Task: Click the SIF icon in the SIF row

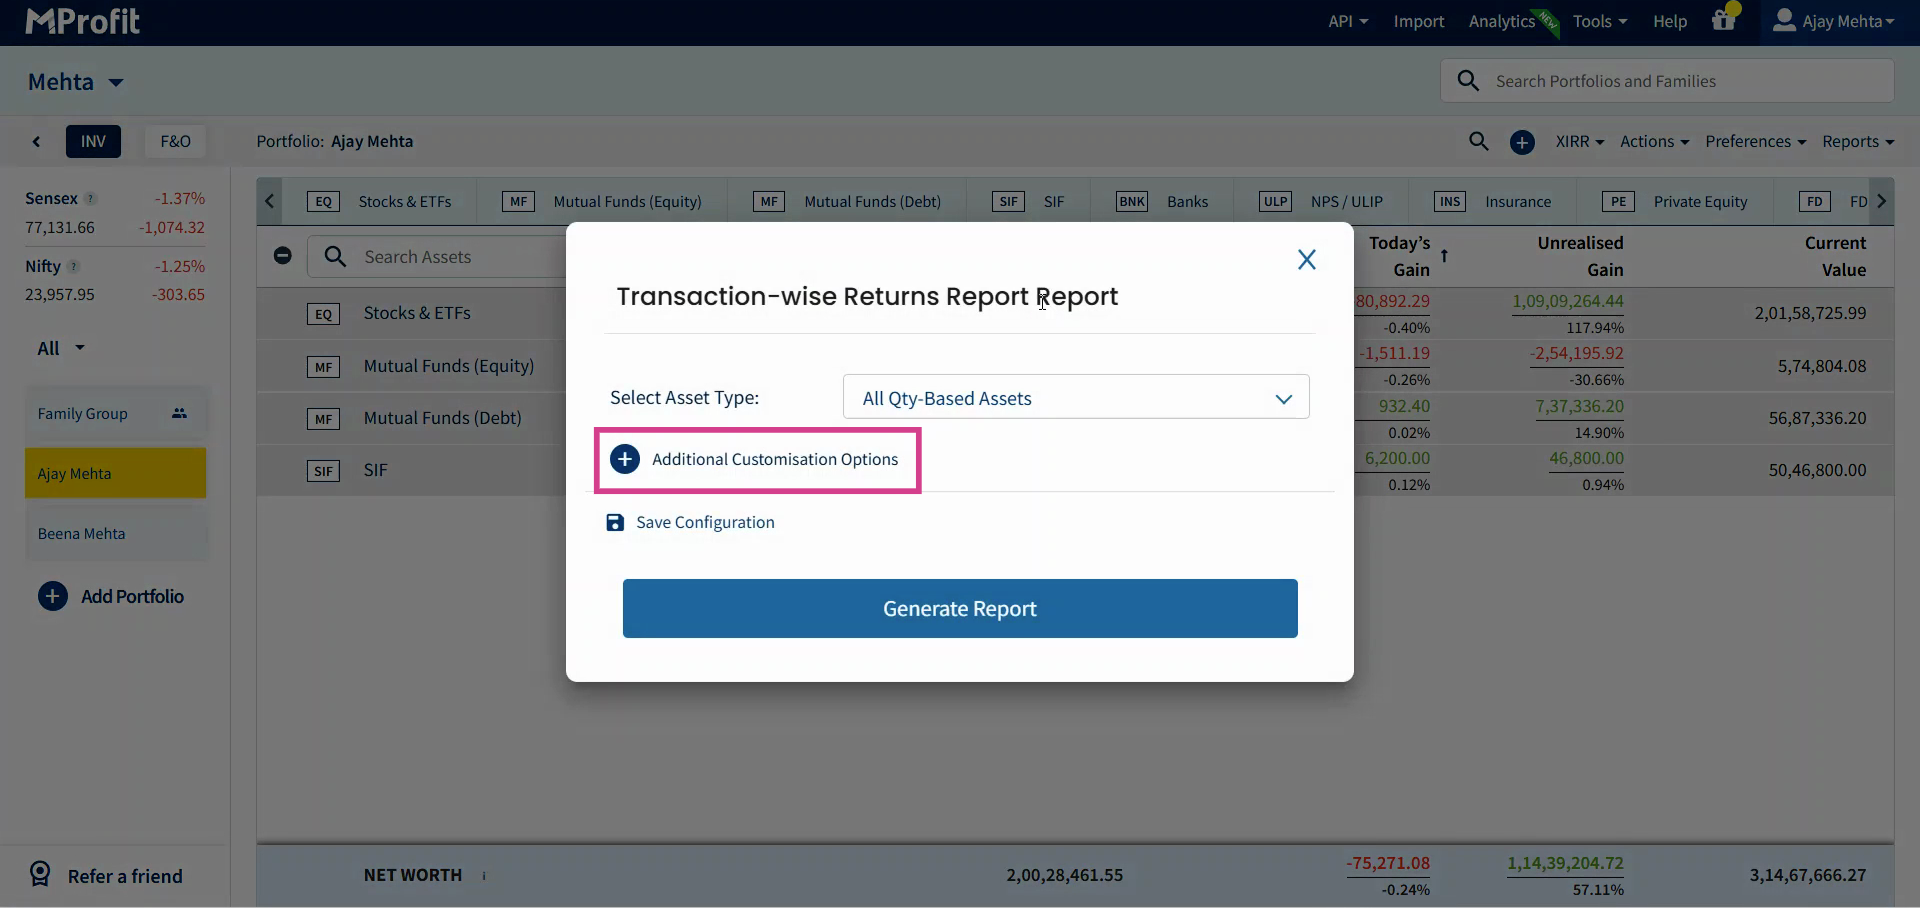Action: coord(323,471)
